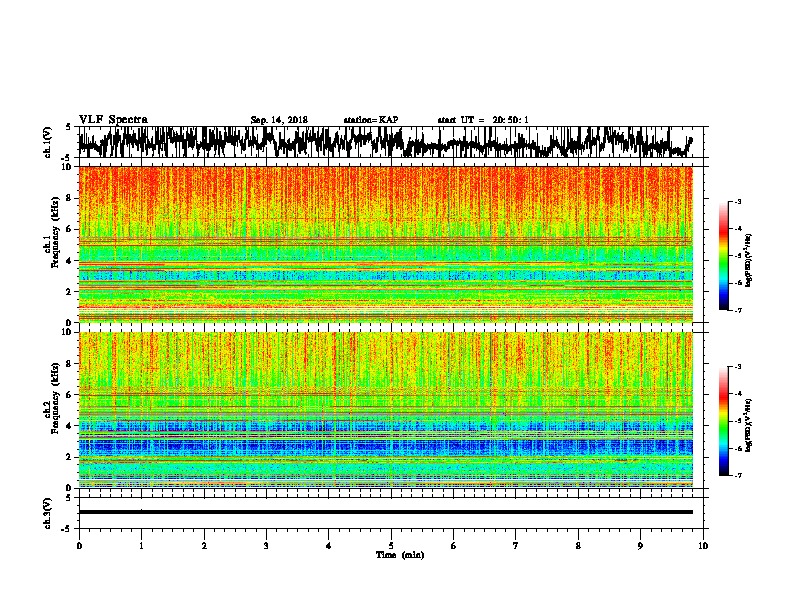Click the "1" tick on the time axis
The image size is (792, 612).
(141, 546)
